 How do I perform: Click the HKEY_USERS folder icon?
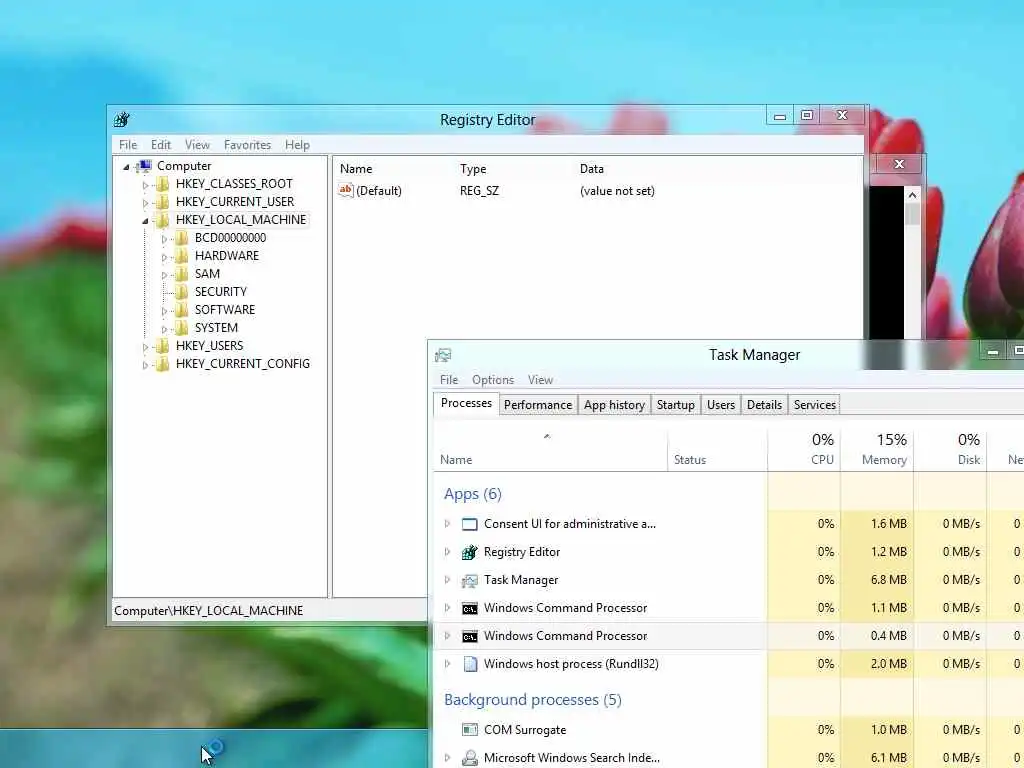click(x=163, y=345)
